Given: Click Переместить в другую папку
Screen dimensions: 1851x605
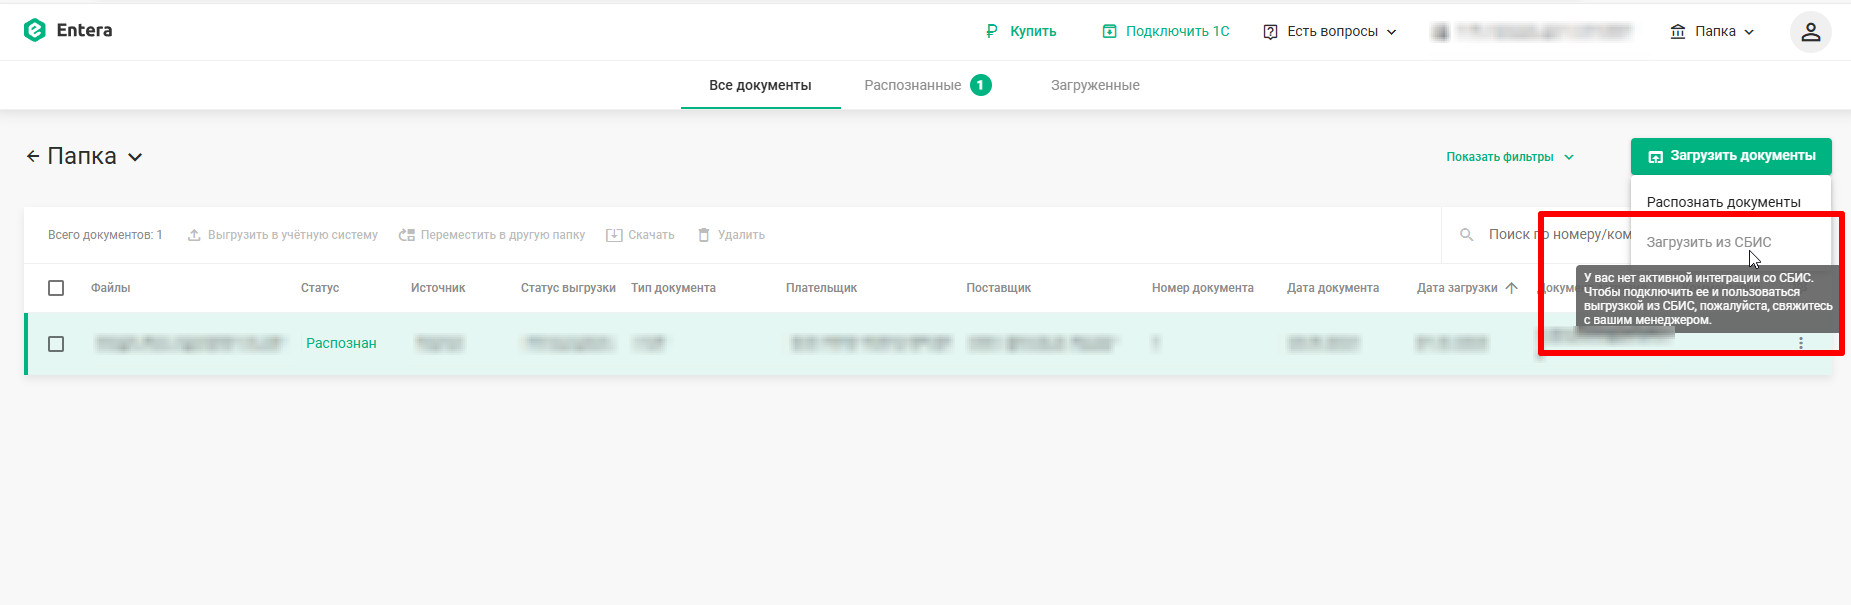Looking at the screenshot, I should [x=492, y=235].
